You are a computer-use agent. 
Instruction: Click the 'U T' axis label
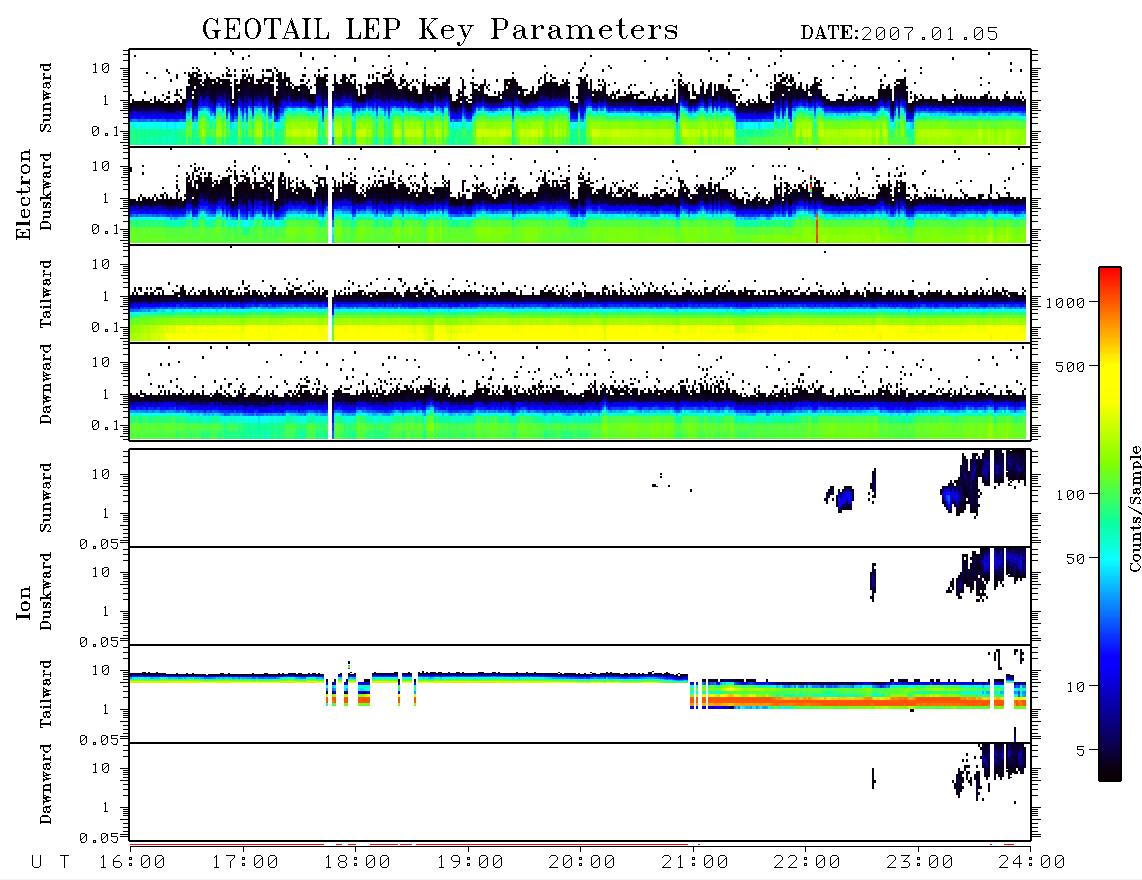[x=50, y=863]
